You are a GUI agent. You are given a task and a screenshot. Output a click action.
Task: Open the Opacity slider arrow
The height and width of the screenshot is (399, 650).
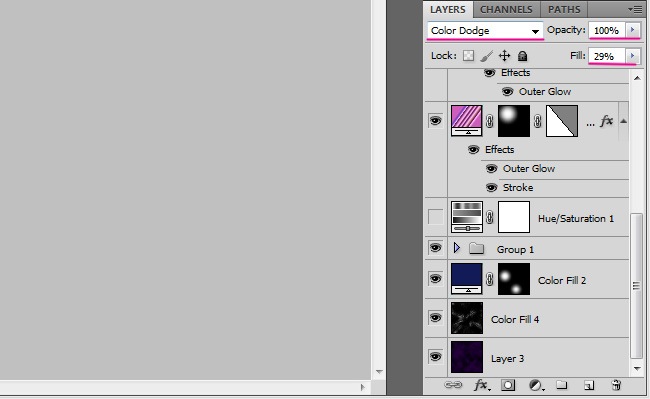click(x=632, y=30)
